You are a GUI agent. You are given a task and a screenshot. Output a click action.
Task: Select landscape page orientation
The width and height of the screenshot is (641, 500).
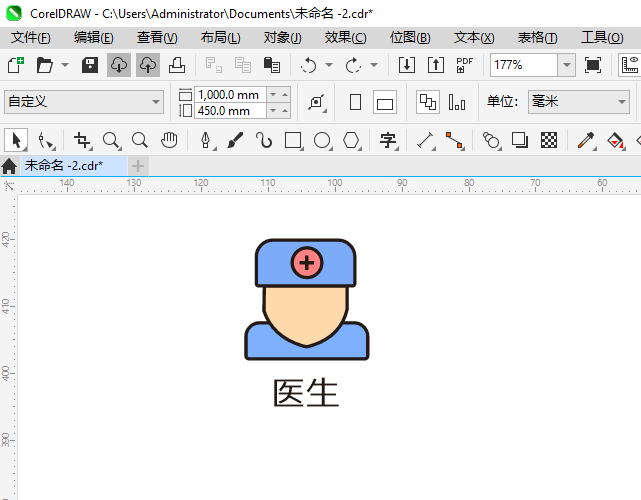click(385, 102)
